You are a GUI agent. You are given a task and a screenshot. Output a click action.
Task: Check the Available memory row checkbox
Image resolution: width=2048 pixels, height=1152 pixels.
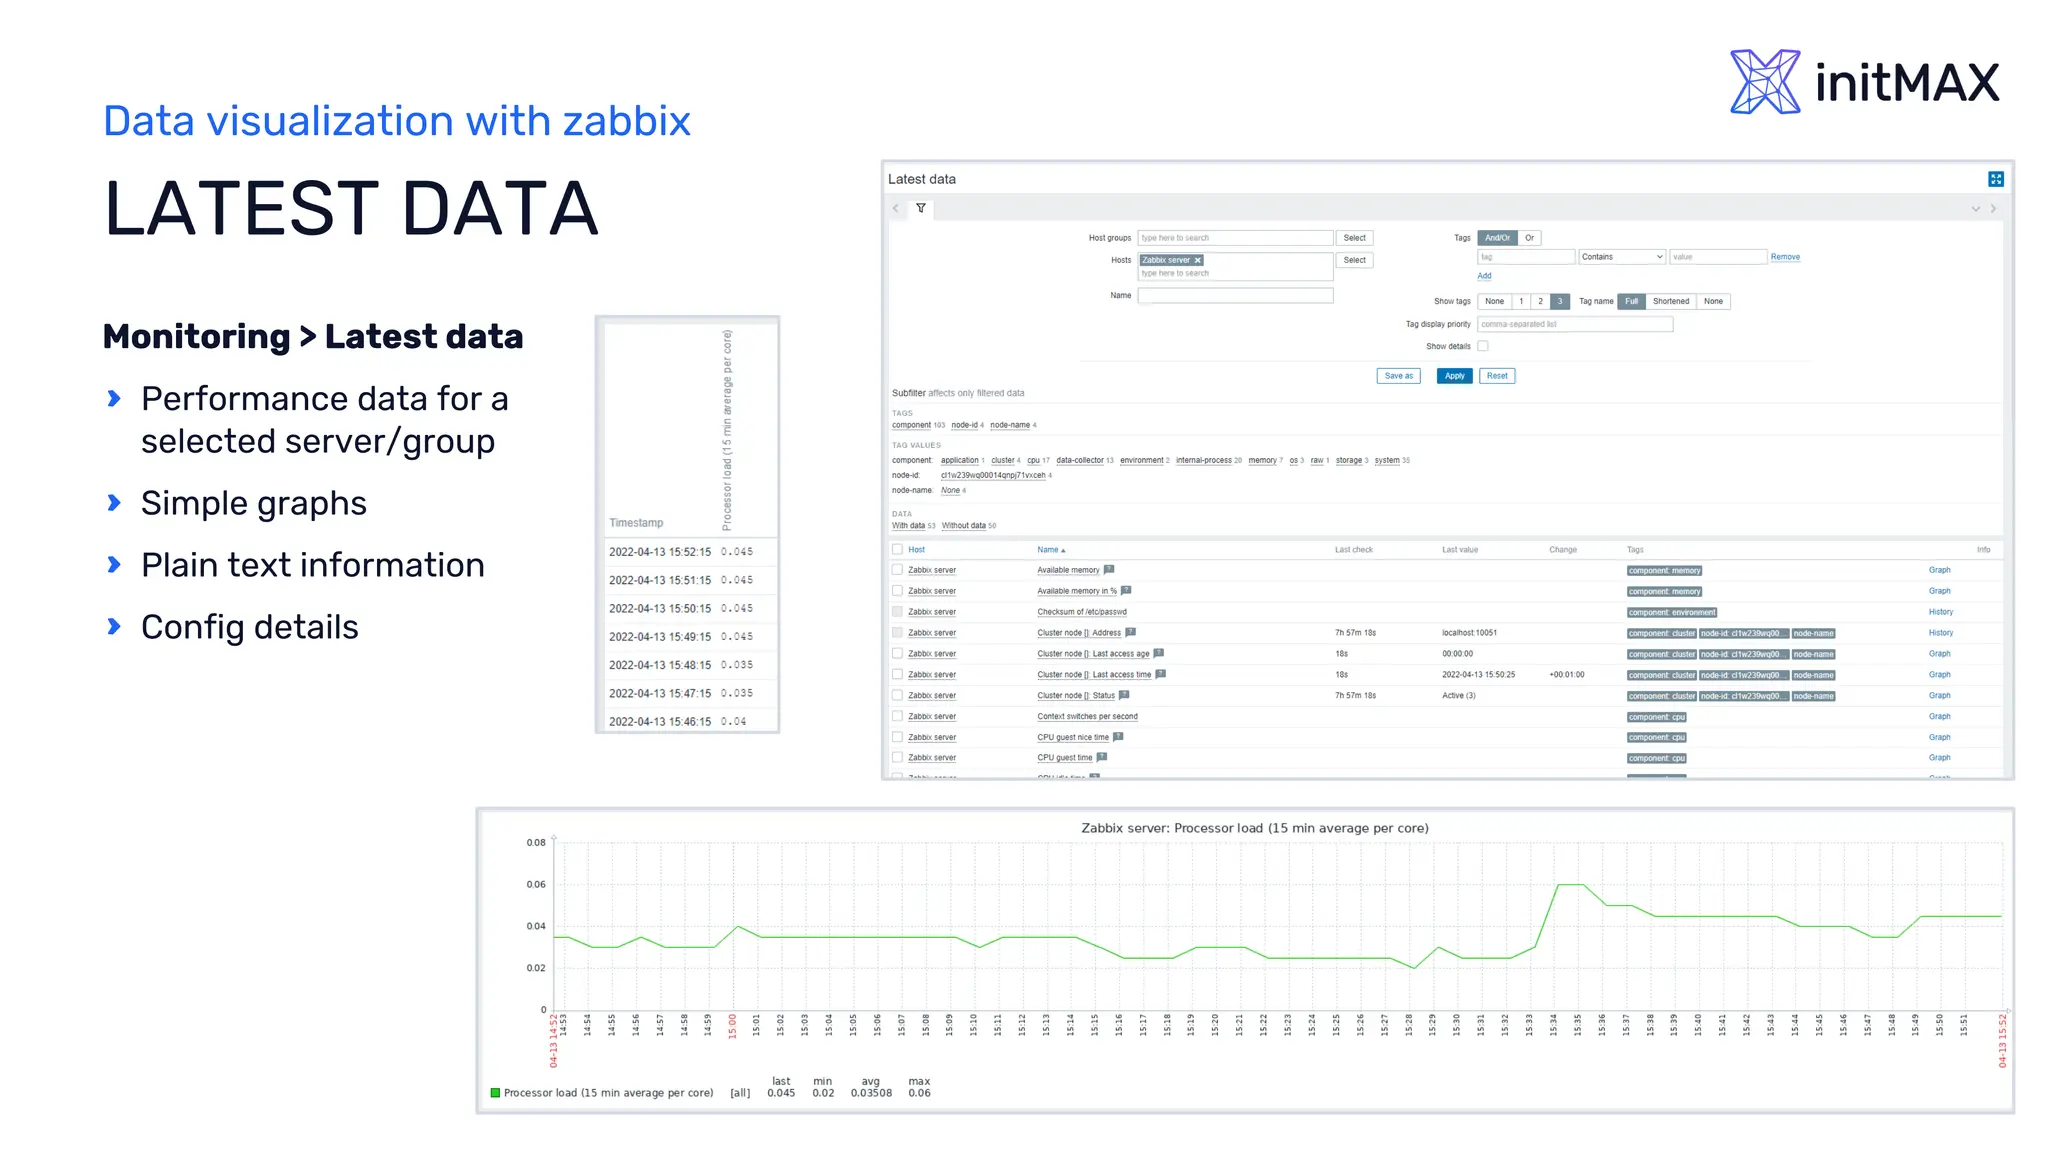tap(897, 570)
